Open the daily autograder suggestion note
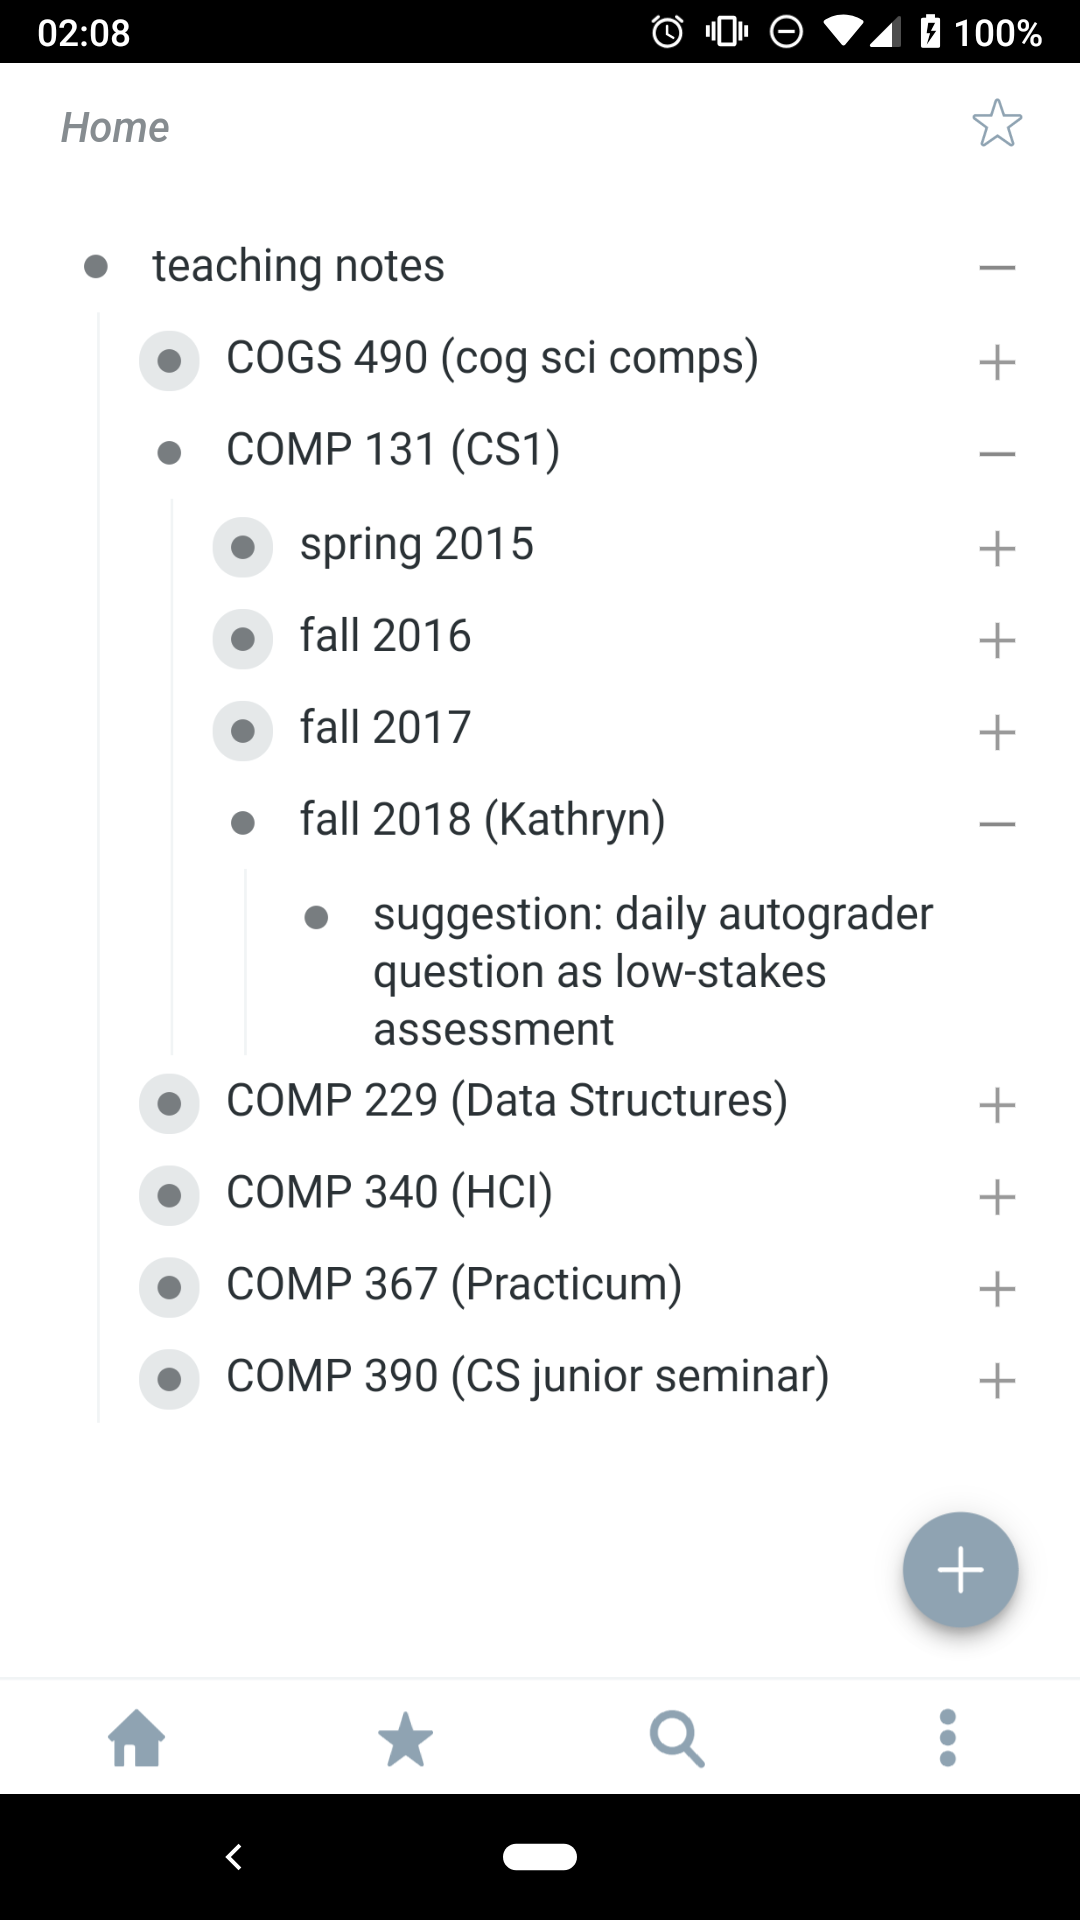Screen dimensions: 1080x1920 point(653,971)
